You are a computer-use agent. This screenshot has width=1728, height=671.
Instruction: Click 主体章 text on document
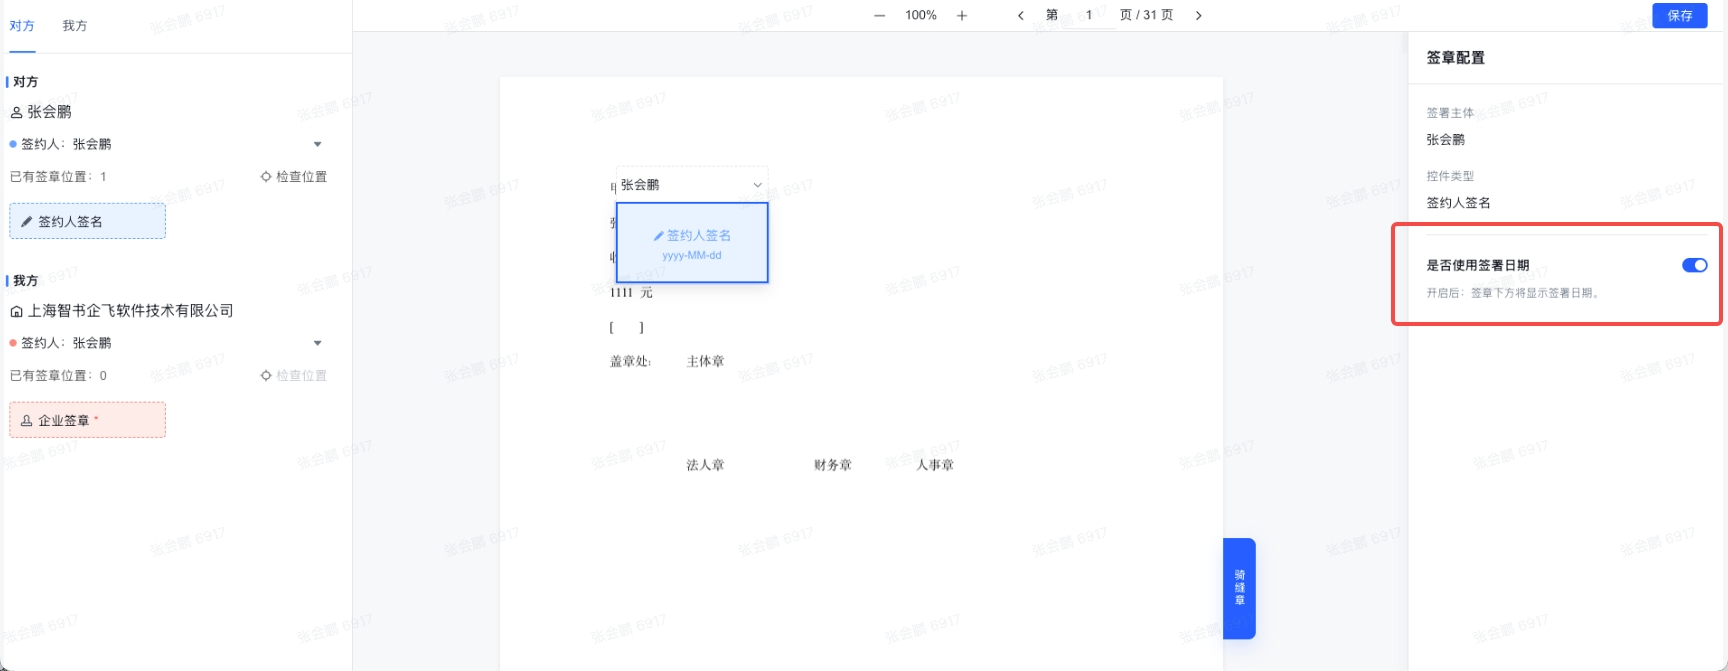pyautogui.click(x=705, y=362)
